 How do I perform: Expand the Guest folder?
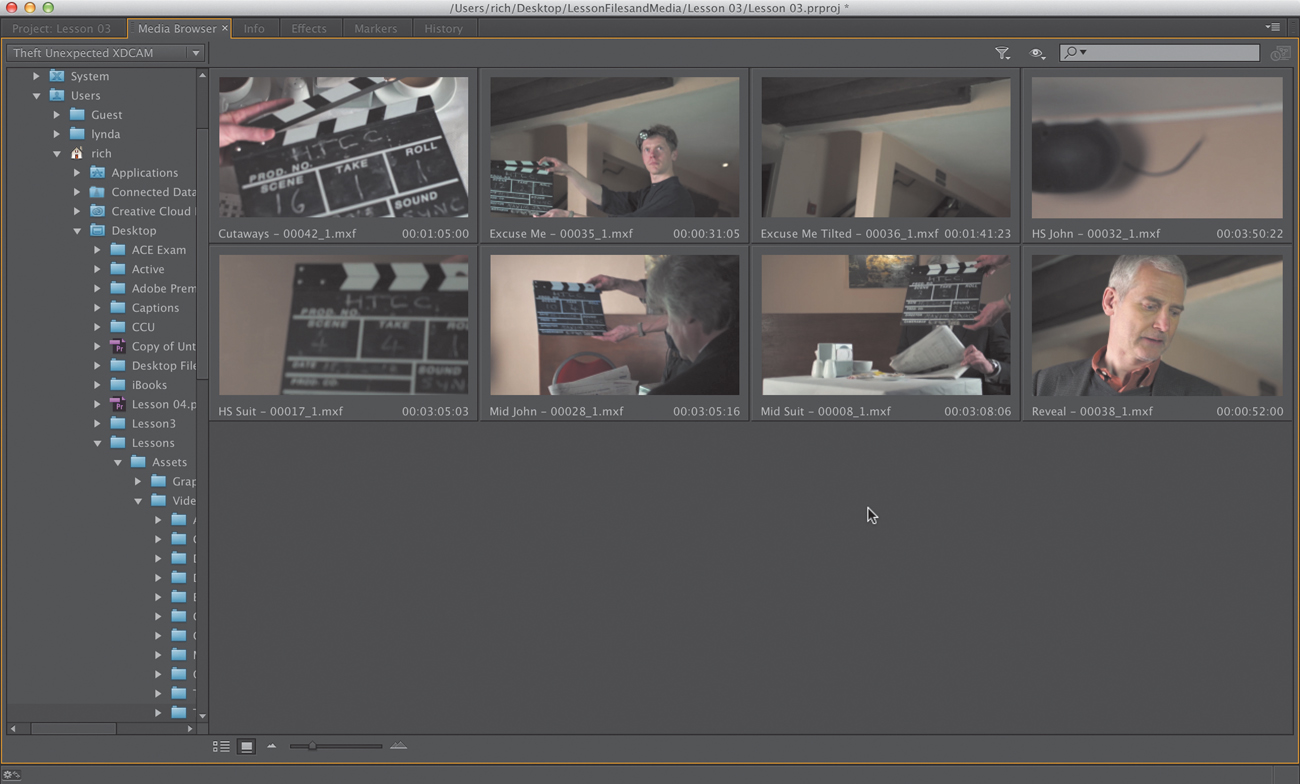pos(56,115)
